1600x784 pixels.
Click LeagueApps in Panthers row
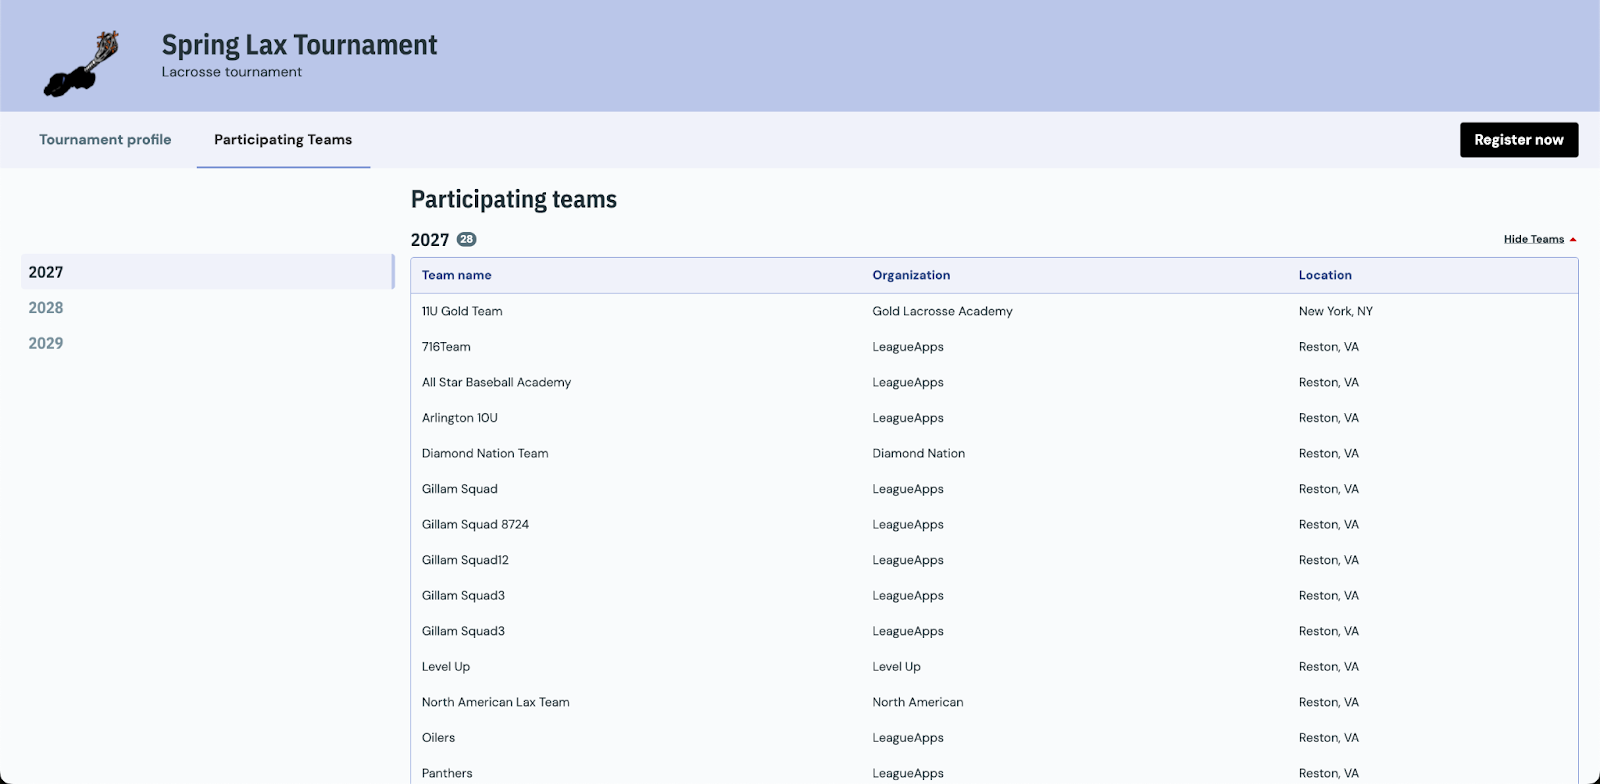pyautogui.click(x=908, y=773)
